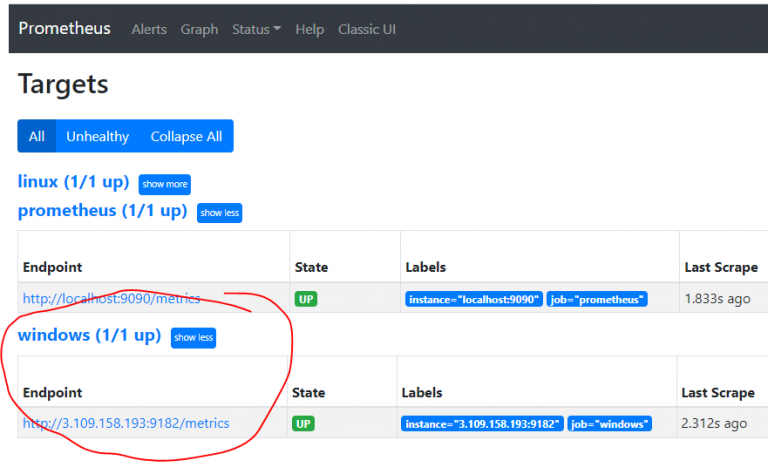
Task: Click the job="prometheus" label badge
Action: [x=597, y=299]
